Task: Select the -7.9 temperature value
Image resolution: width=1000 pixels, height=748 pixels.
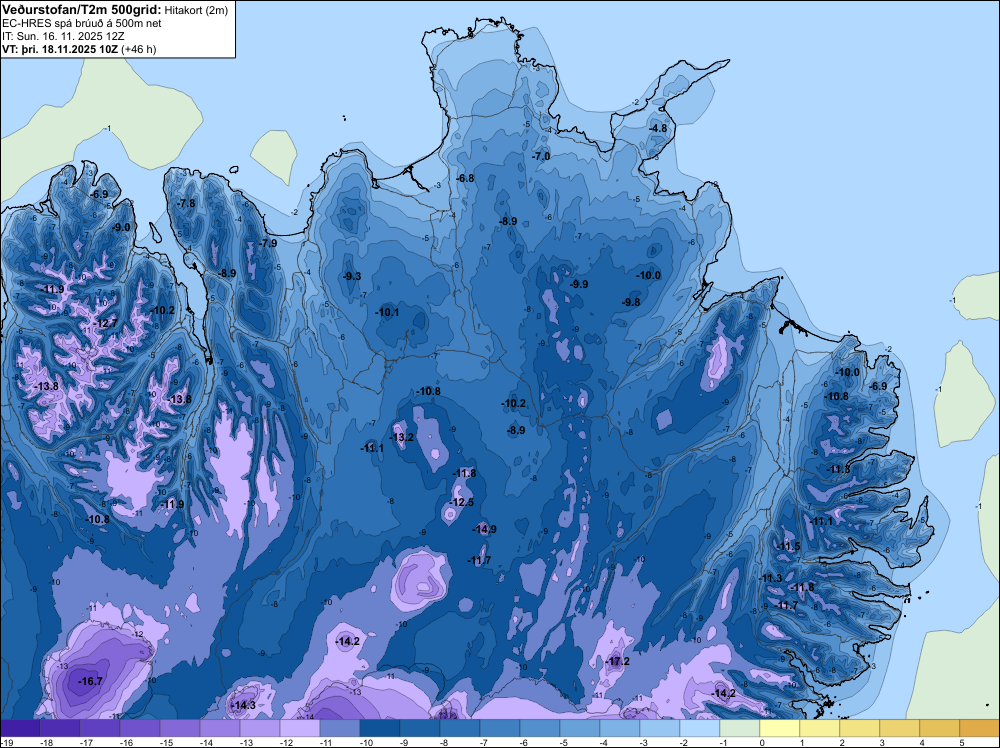Action: pyautogui.click(x=268, y=243)
